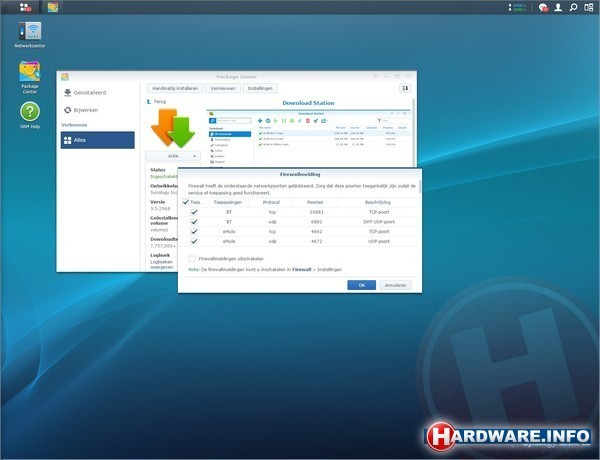Click Annuleren in firewall dialog
The width and height of the screenshot is (600, 460).
[x=395, y=285]
